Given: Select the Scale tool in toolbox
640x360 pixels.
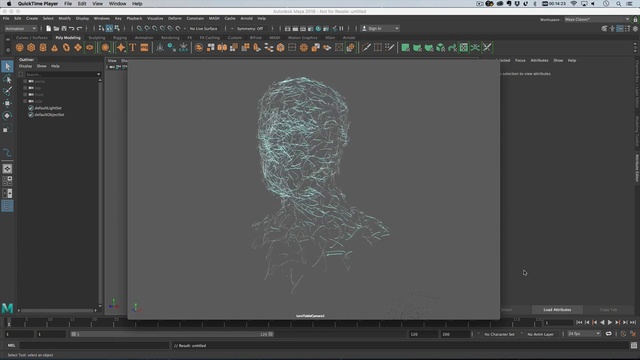Looking at the screenshot, I should point(7,129).
